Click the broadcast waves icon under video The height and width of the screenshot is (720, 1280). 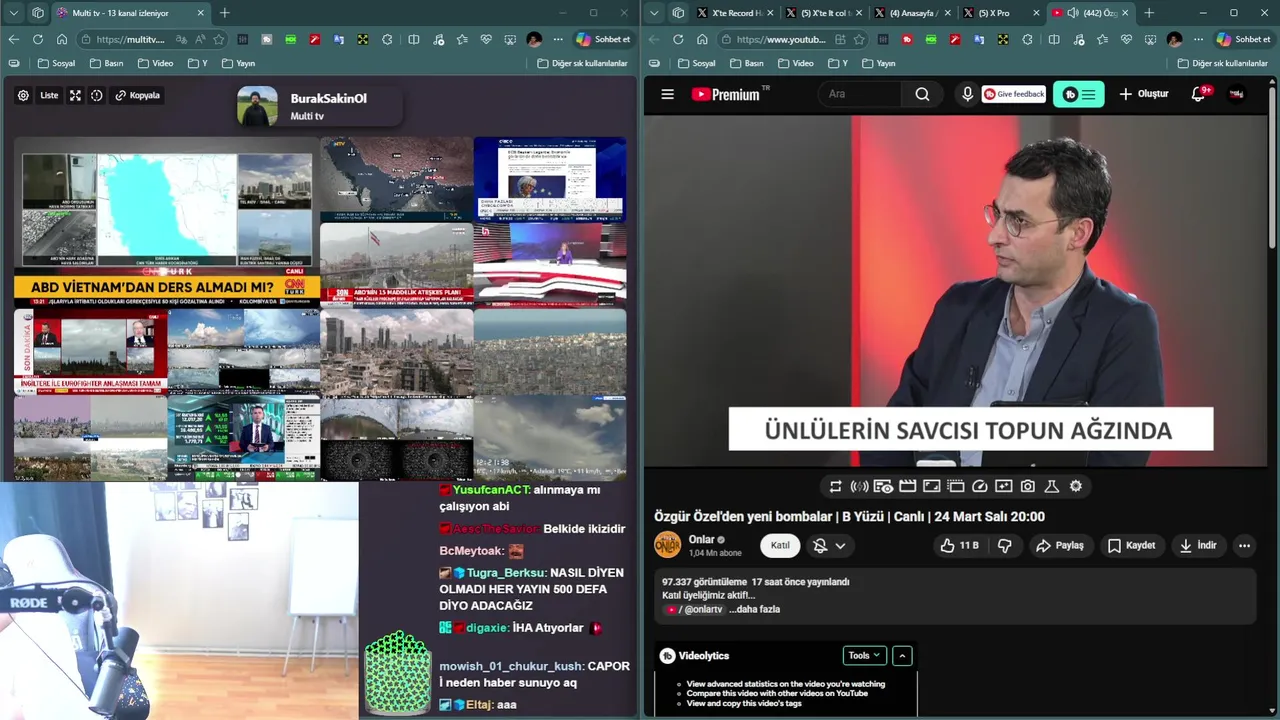[859, 486]
